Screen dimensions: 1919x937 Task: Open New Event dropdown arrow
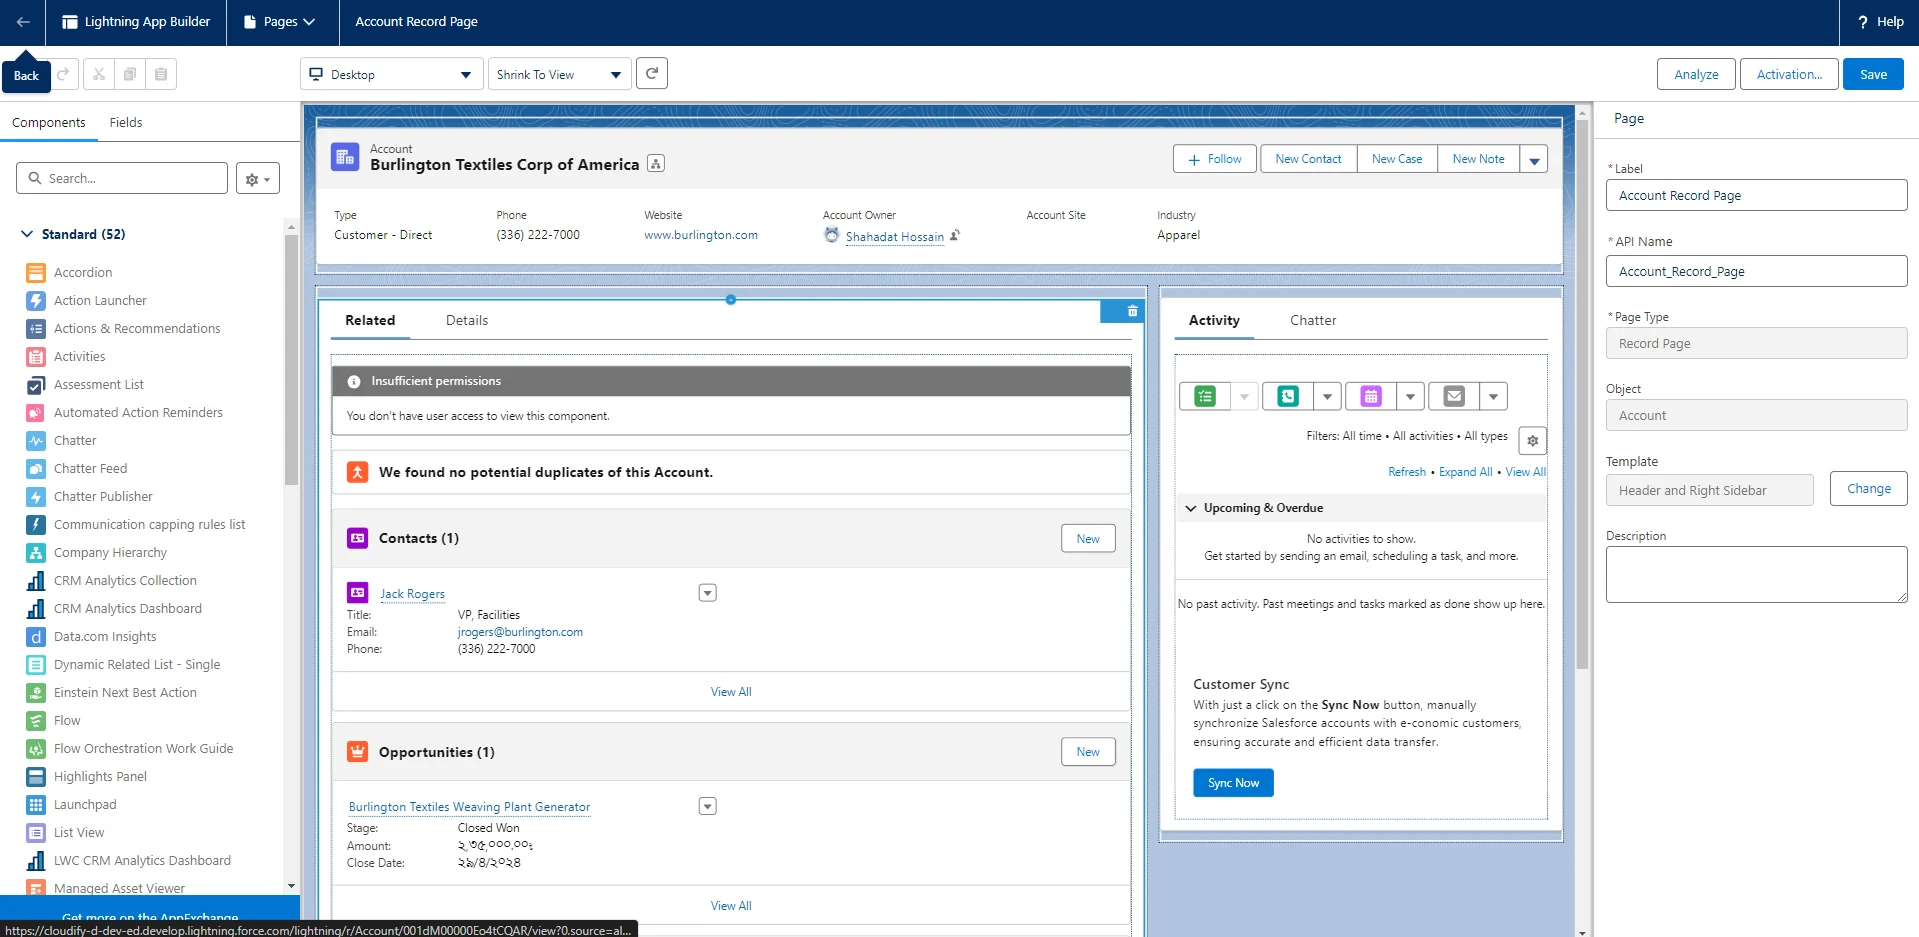tap(1410, 397)
